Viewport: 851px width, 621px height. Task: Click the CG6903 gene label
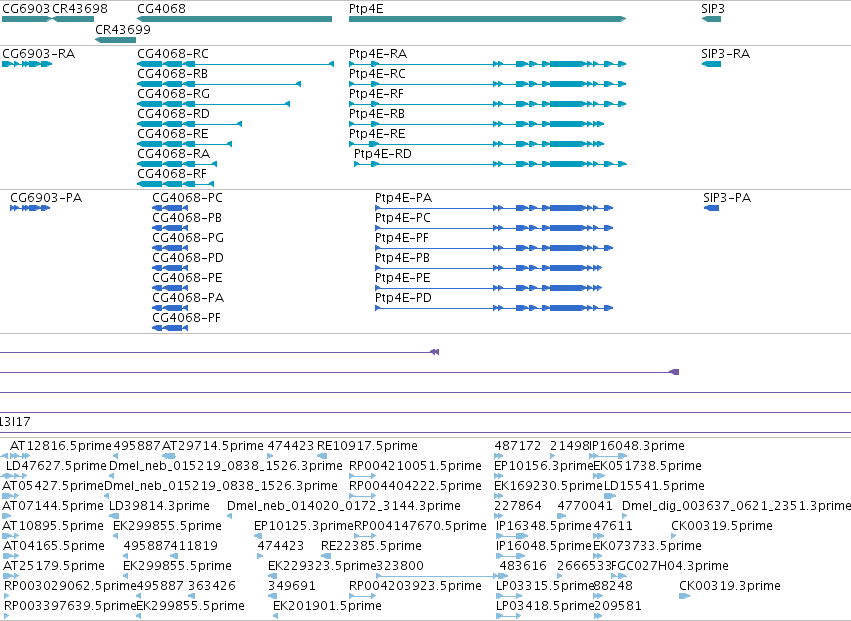point(26,9)
